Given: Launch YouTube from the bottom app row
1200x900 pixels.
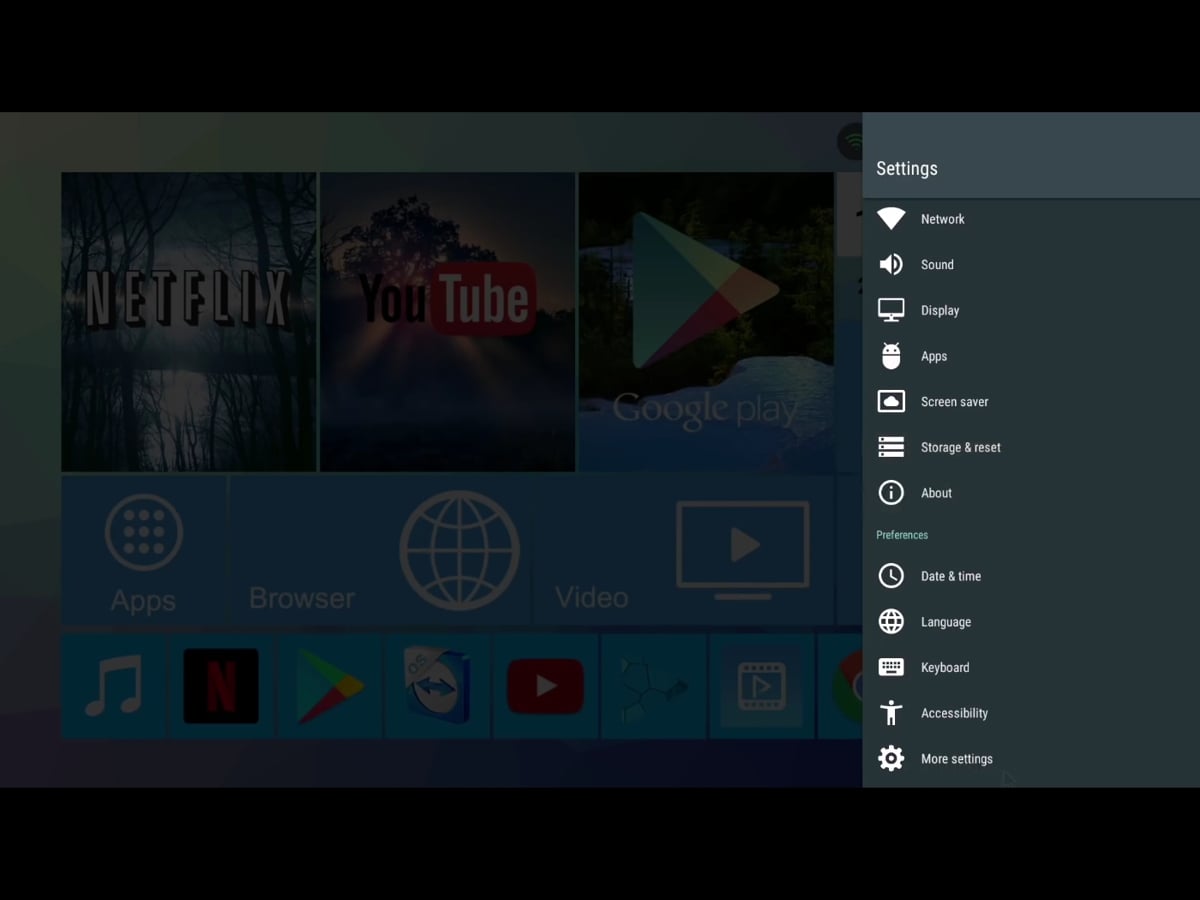Looking at the screenshot, I should (545, 686).
